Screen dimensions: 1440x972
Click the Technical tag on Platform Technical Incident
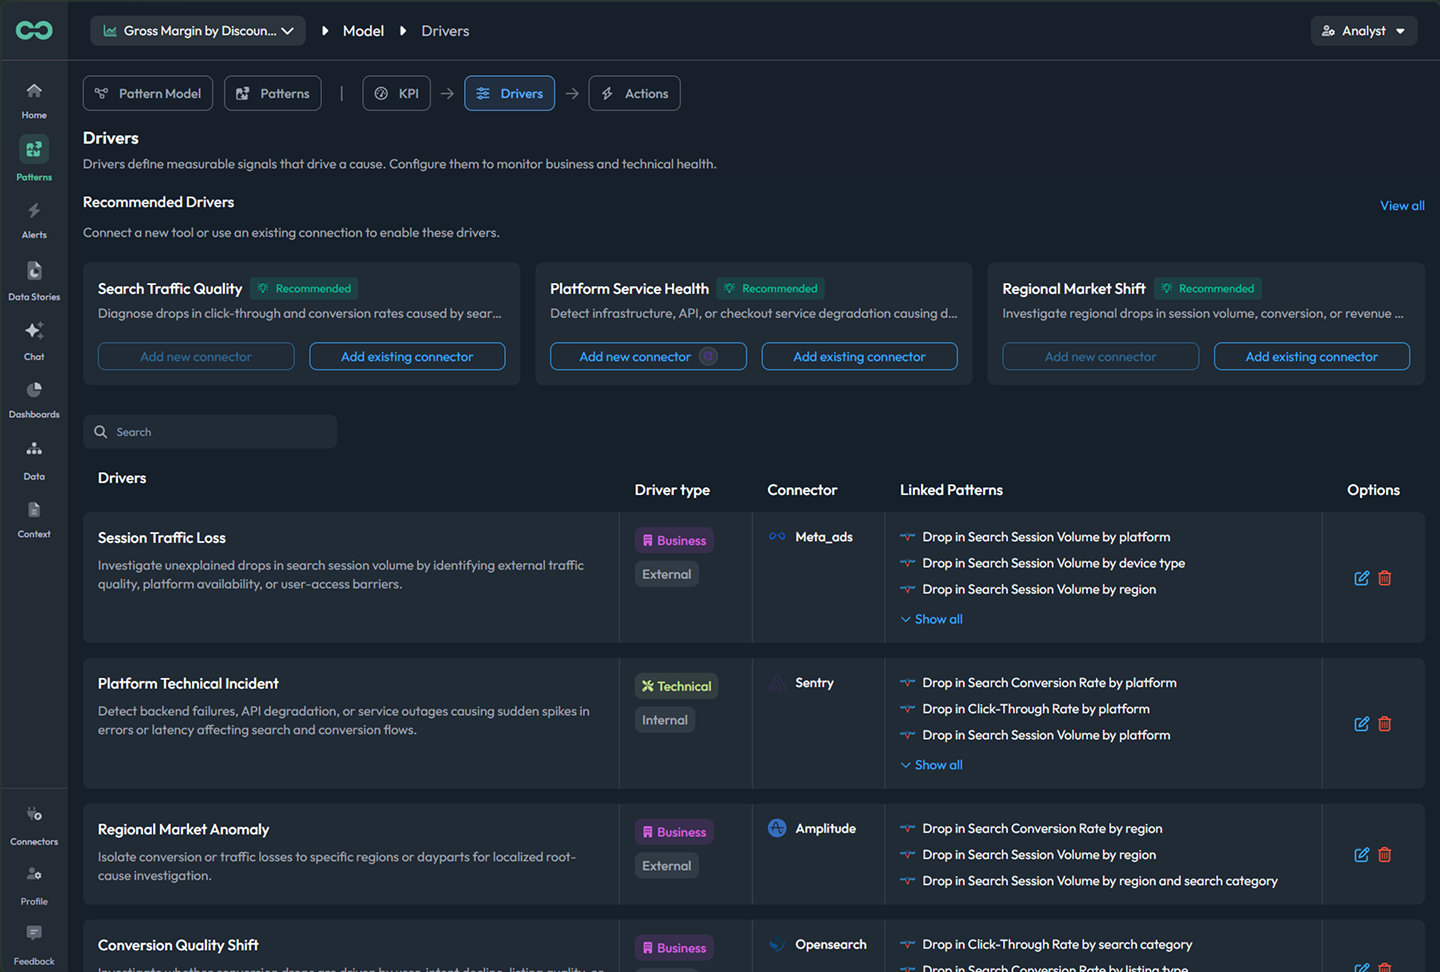676,686
